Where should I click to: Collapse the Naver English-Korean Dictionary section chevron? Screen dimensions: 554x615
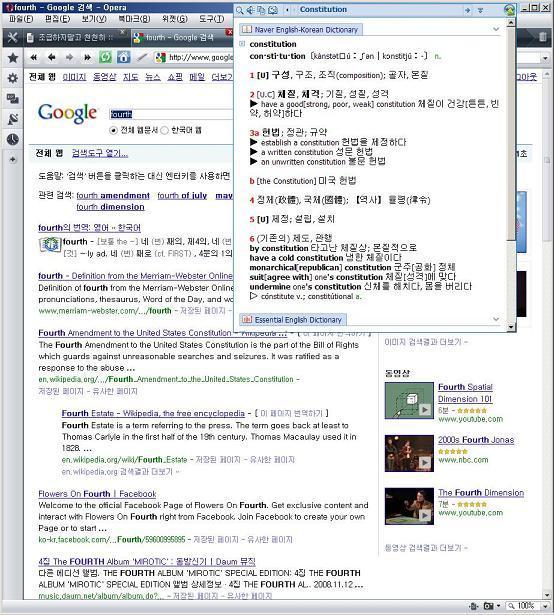(x=496, y=29)
